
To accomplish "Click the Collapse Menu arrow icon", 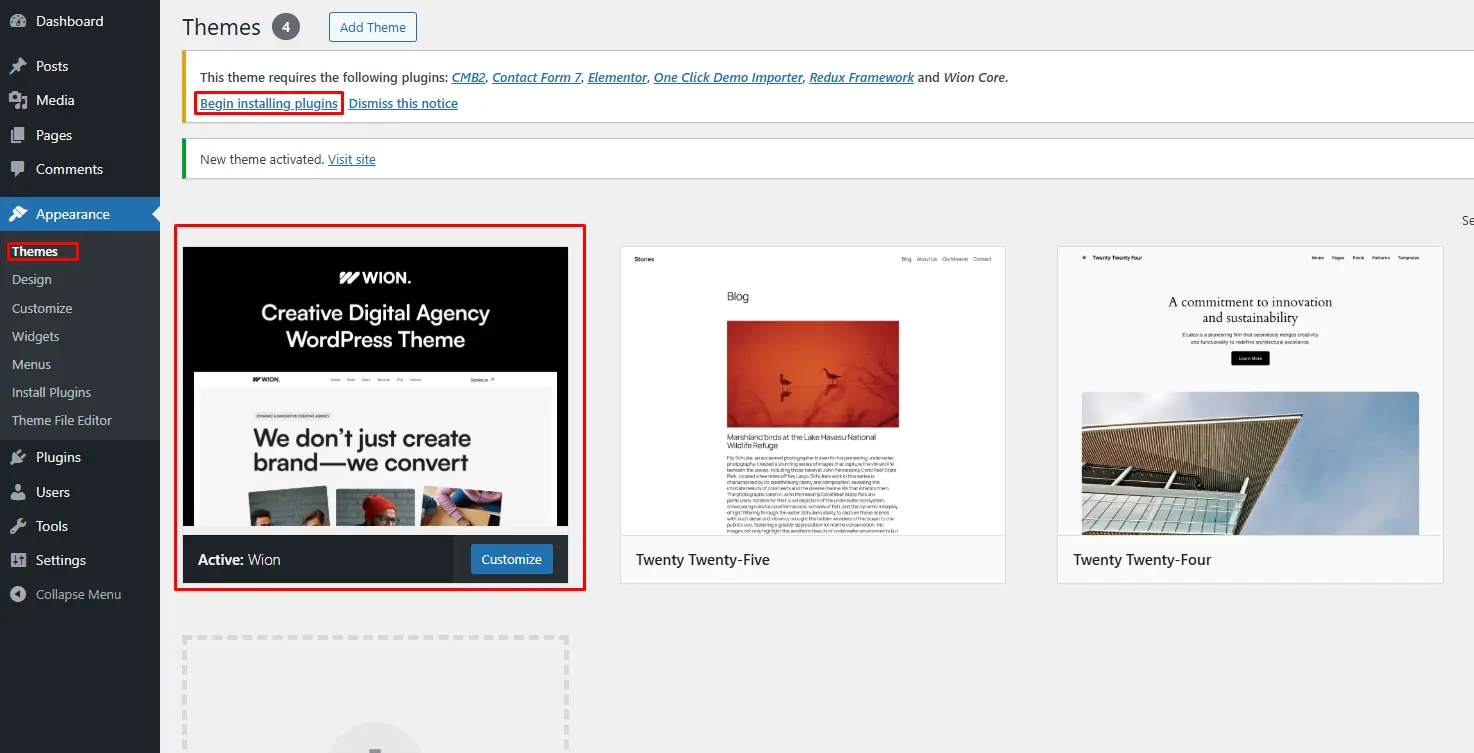I will [x=18, y=594].
